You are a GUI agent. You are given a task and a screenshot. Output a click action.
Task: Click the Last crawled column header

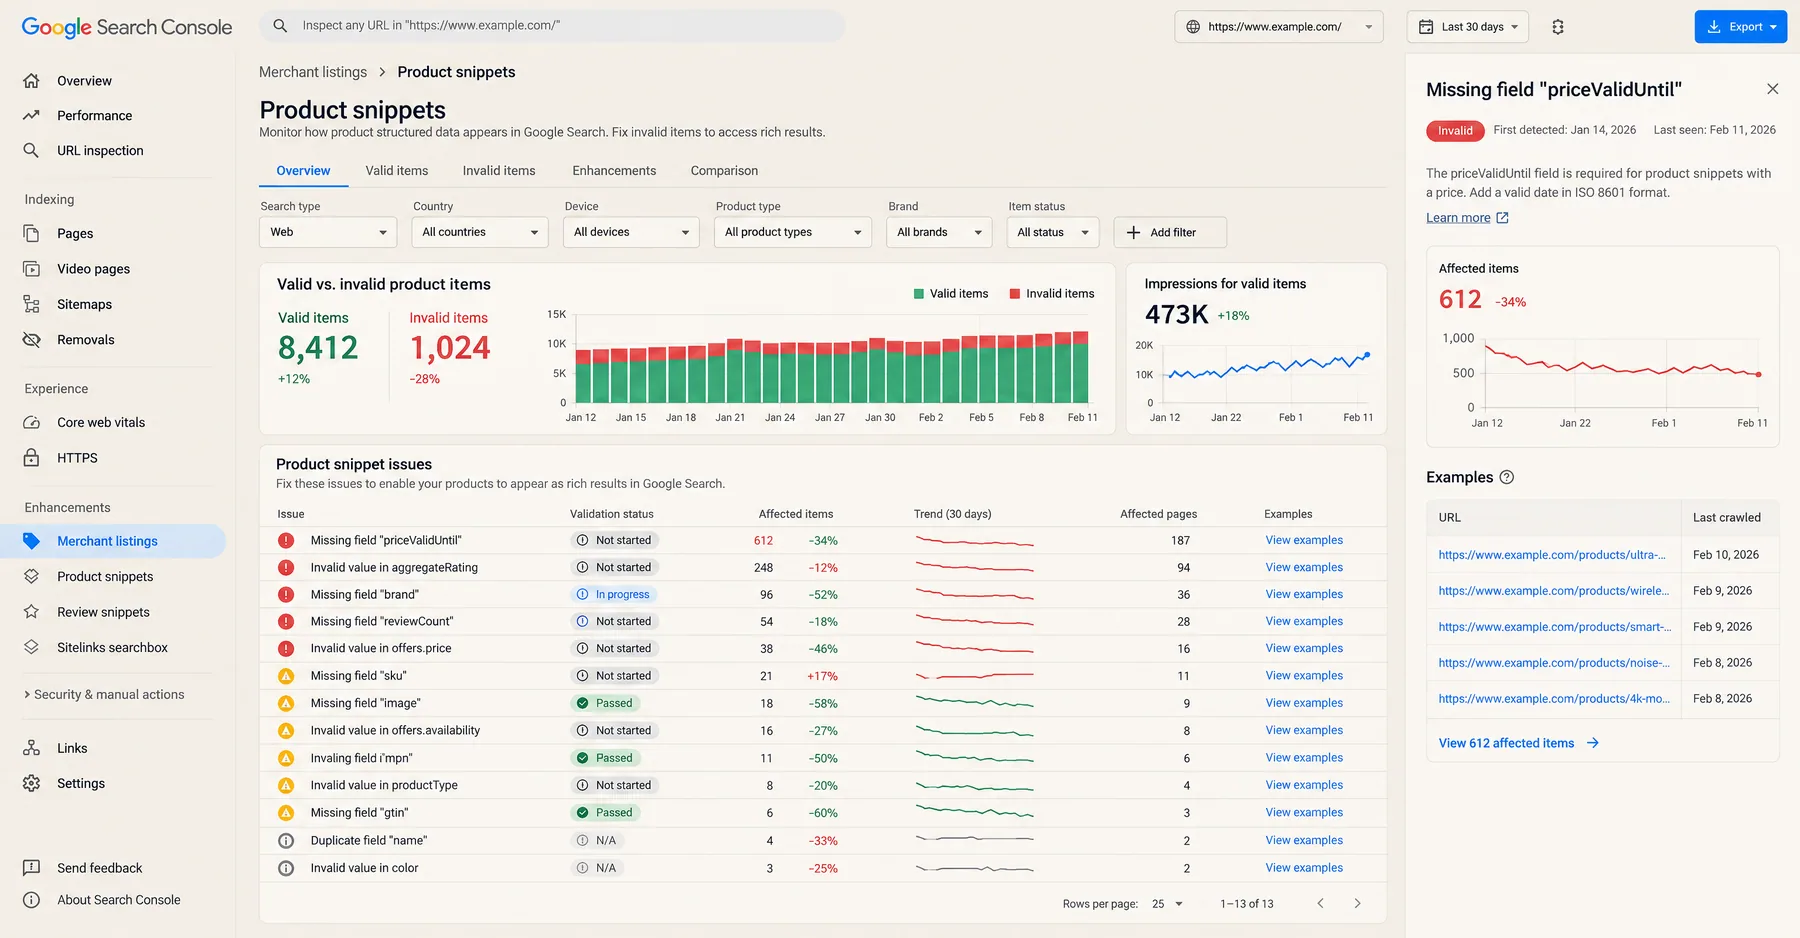coord(1726,518)
